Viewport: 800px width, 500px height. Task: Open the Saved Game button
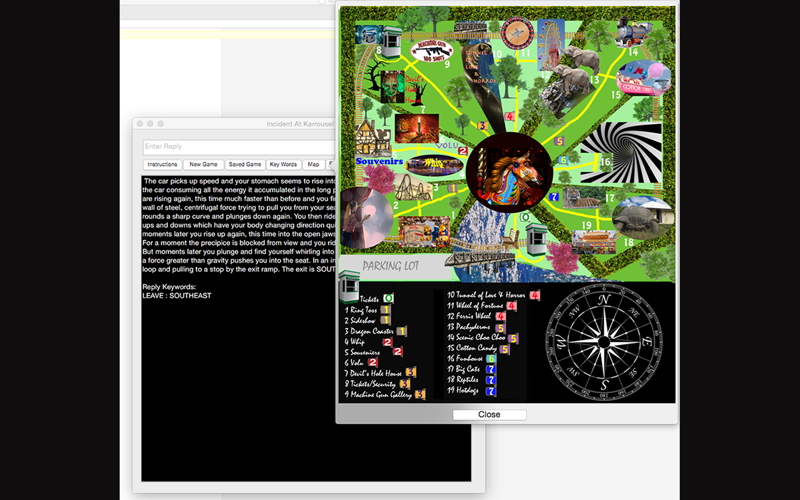[x=245, y=164]
